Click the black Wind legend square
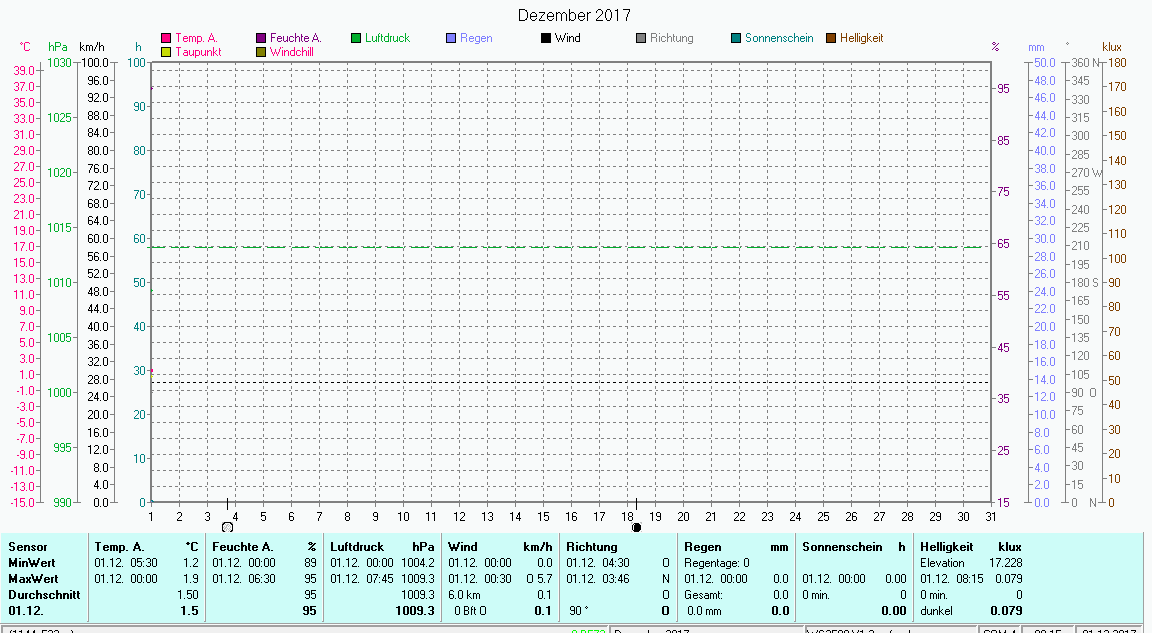Screen dimensions: 1152x633 tap(546, 38)
